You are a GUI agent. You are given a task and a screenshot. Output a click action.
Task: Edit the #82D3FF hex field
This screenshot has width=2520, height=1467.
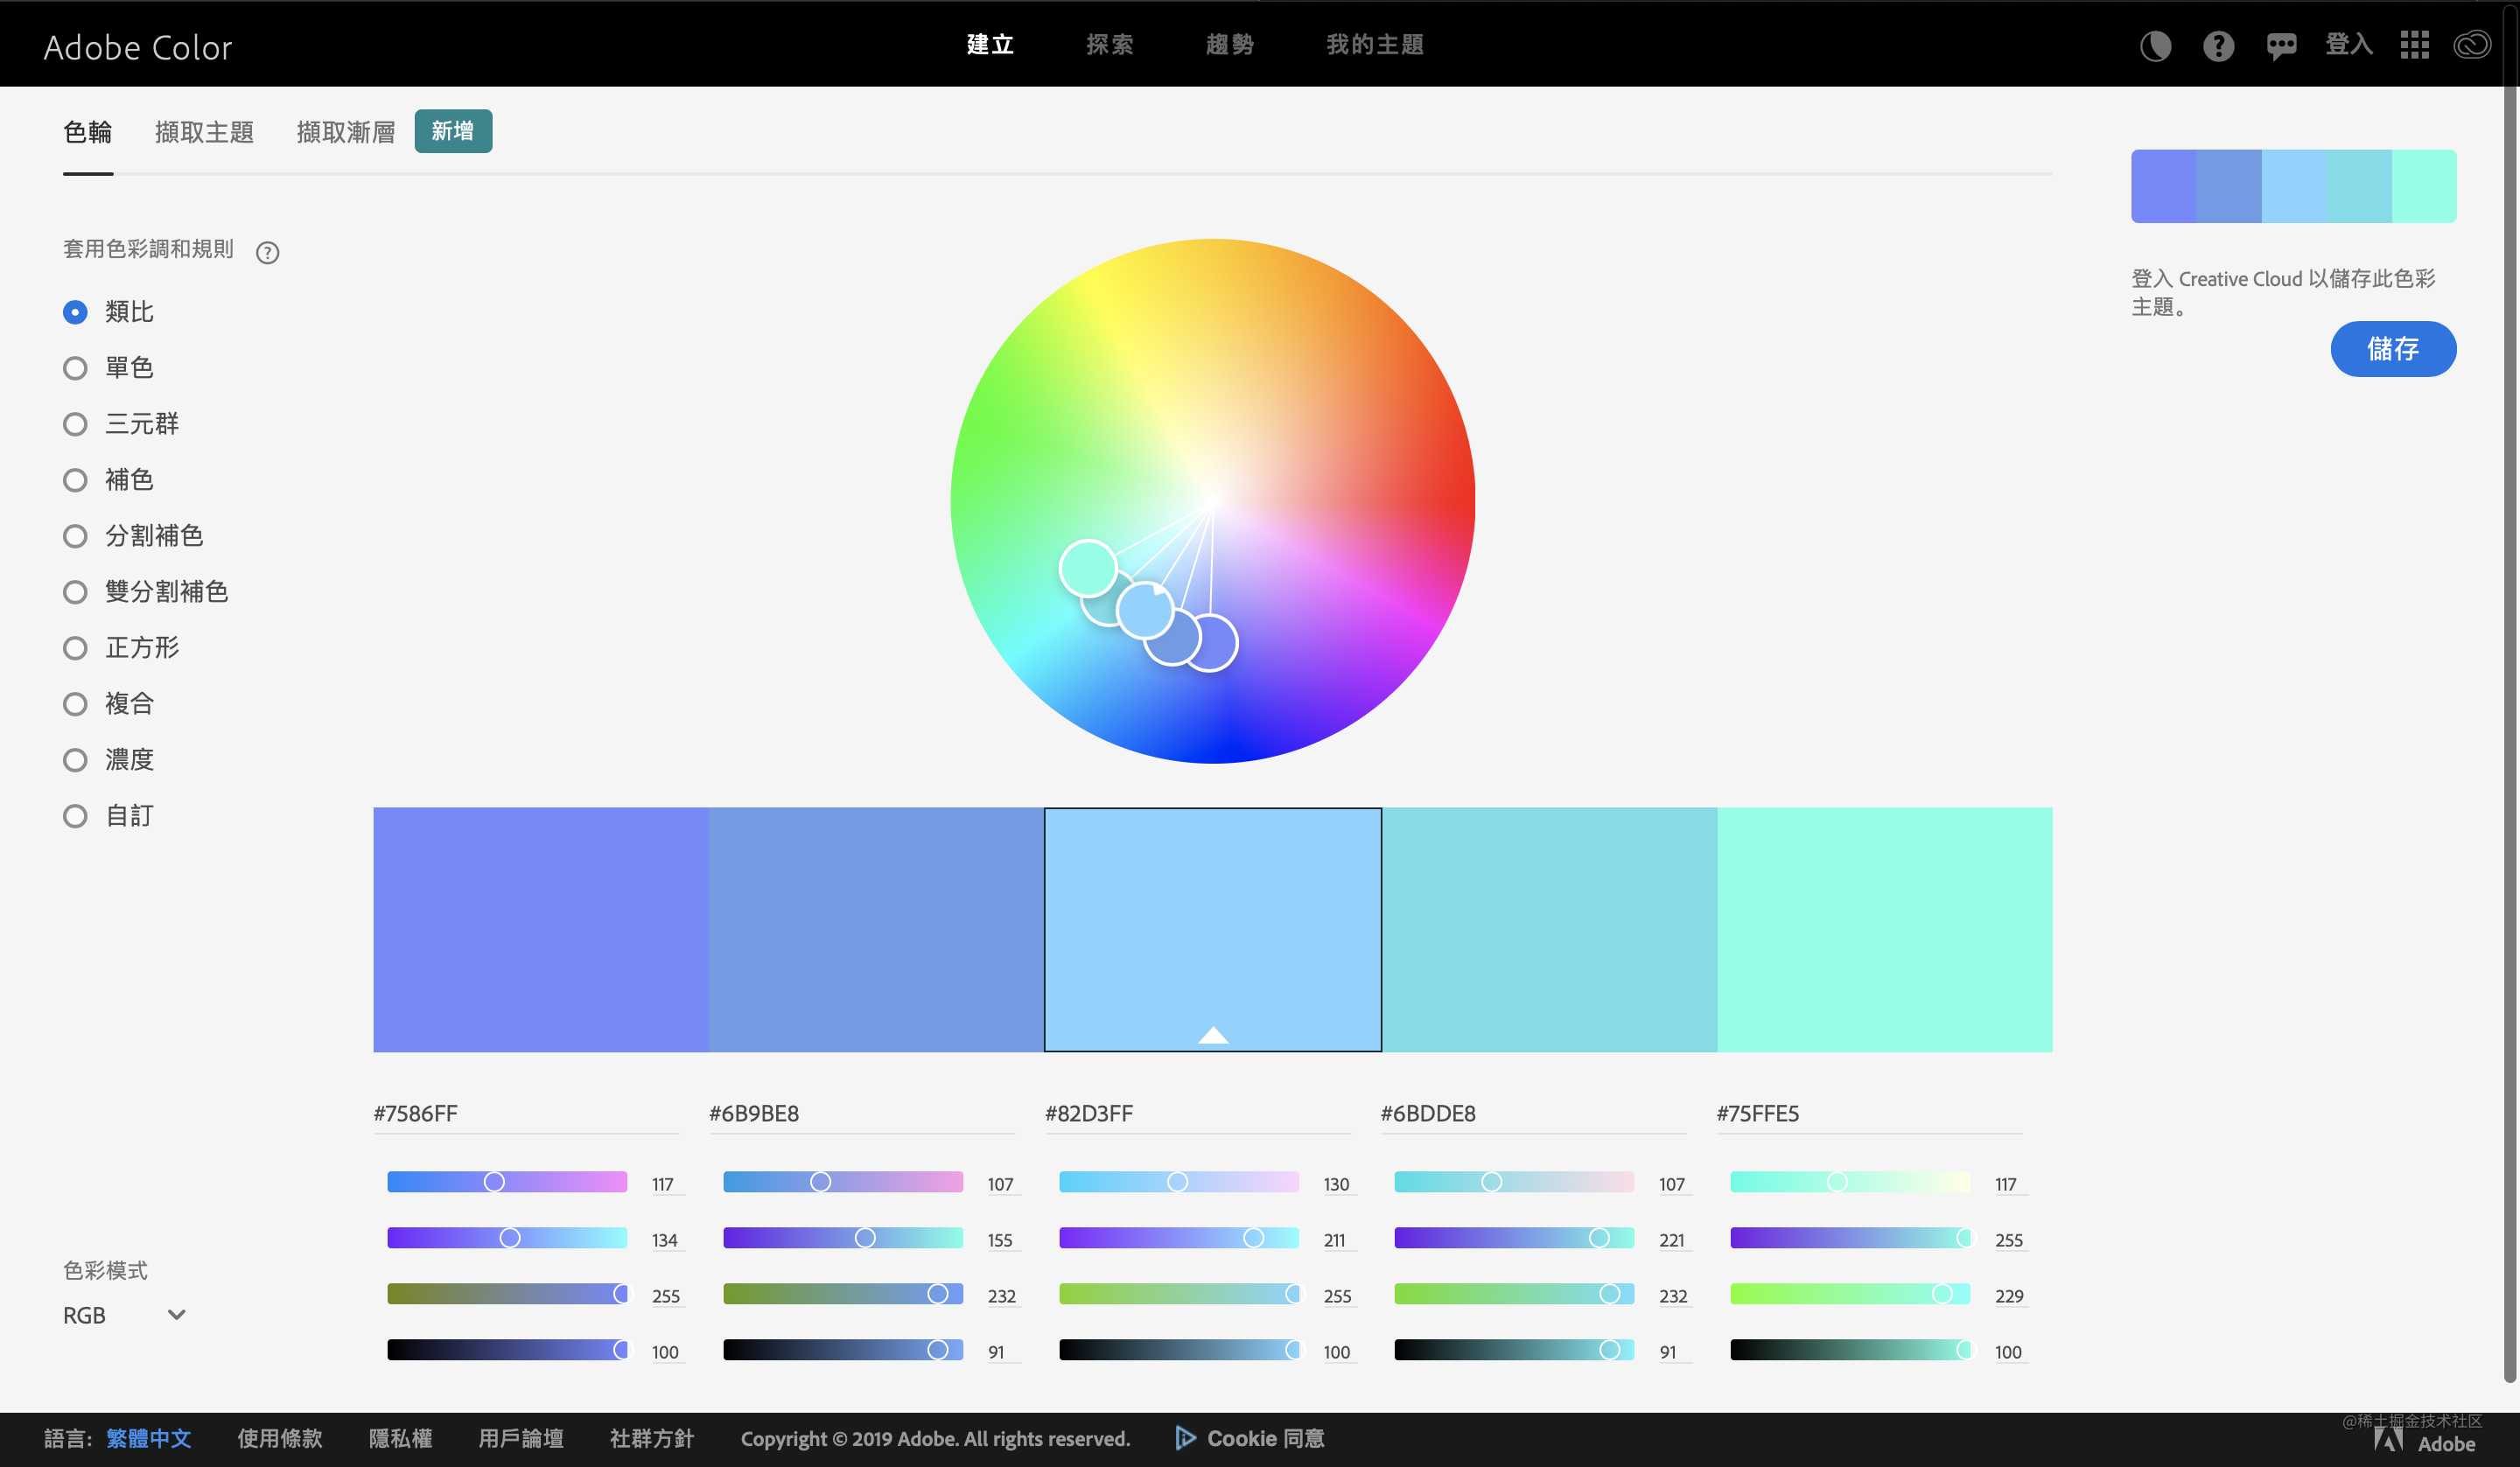pyautogui.click(x=1198, y=1114)
